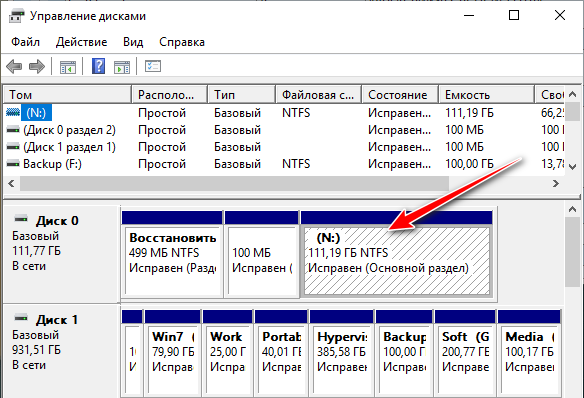Select the (Диск 0 раздел 2) volume row

tap(285, 130)
